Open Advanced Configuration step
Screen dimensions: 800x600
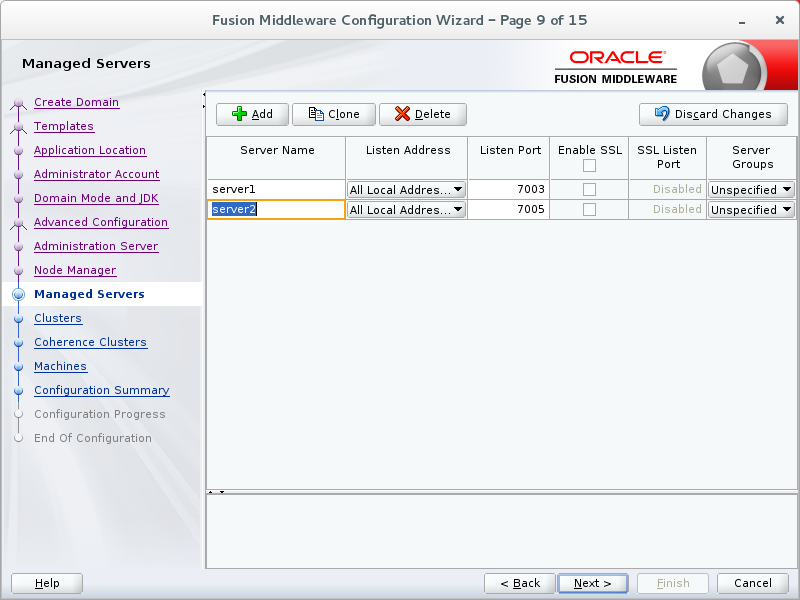click(101, 222)
